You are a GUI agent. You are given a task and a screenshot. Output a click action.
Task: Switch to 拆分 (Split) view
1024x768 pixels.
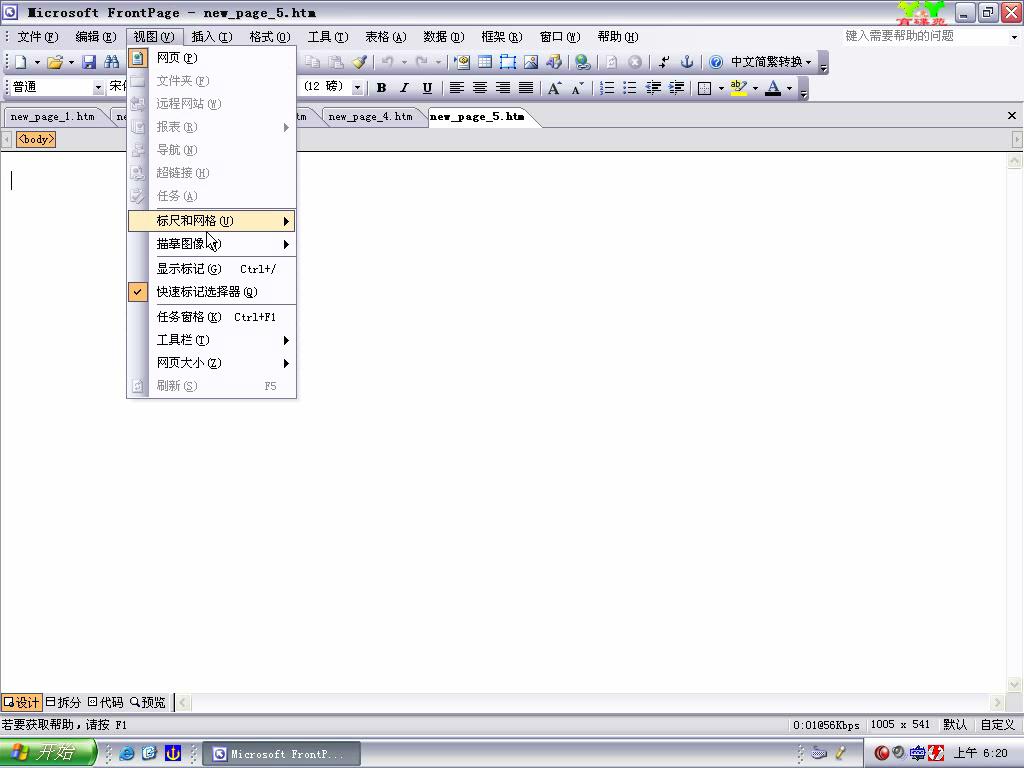click(x=63, y=703)
